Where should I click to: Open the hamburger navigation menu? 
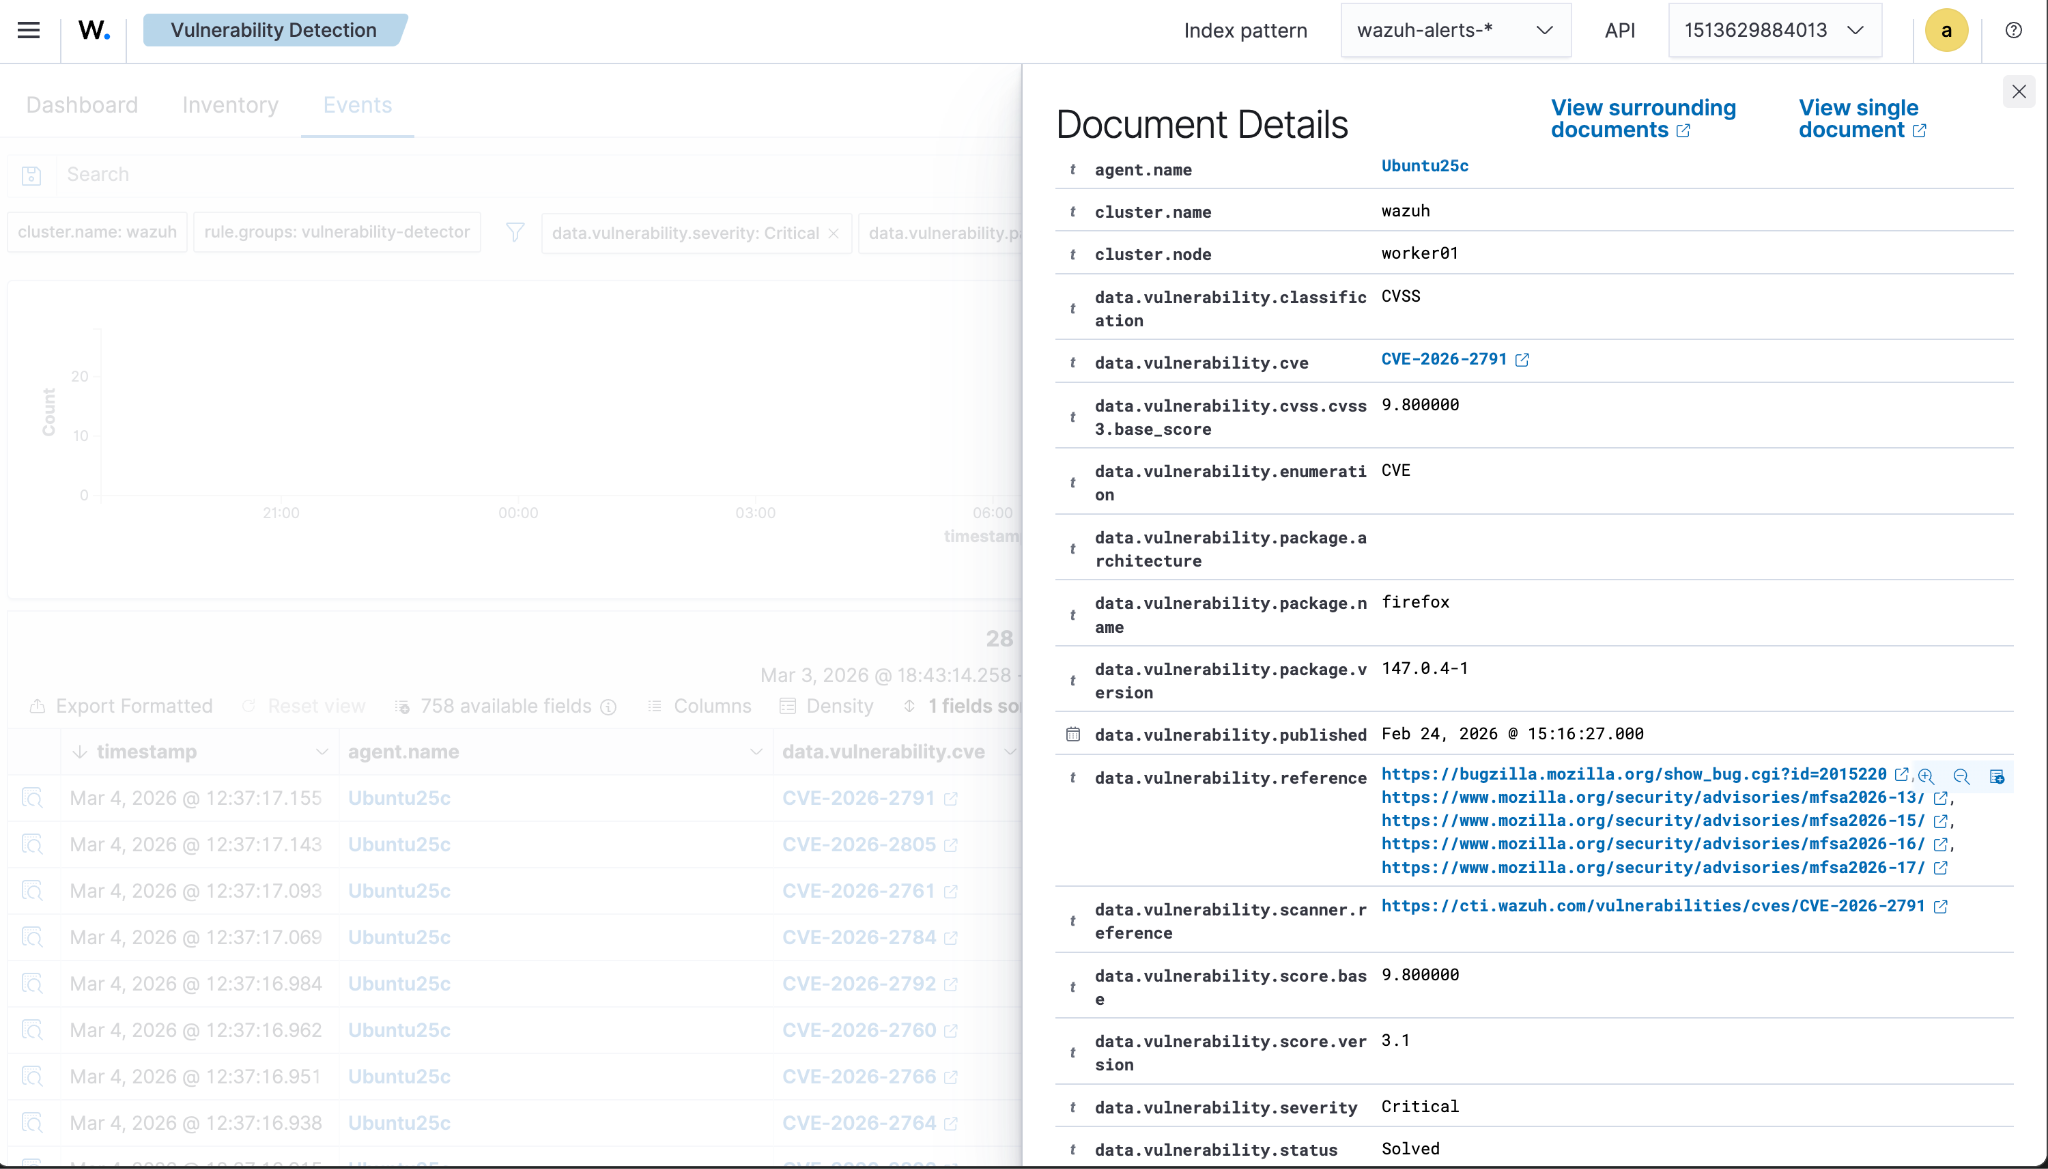pos(29,30)
